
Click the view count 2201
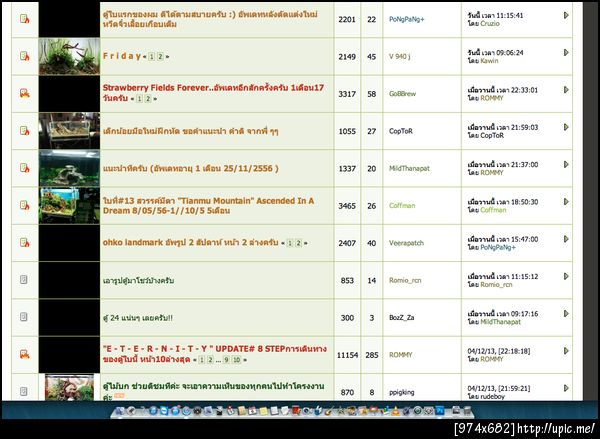click(x=347, y=19)
